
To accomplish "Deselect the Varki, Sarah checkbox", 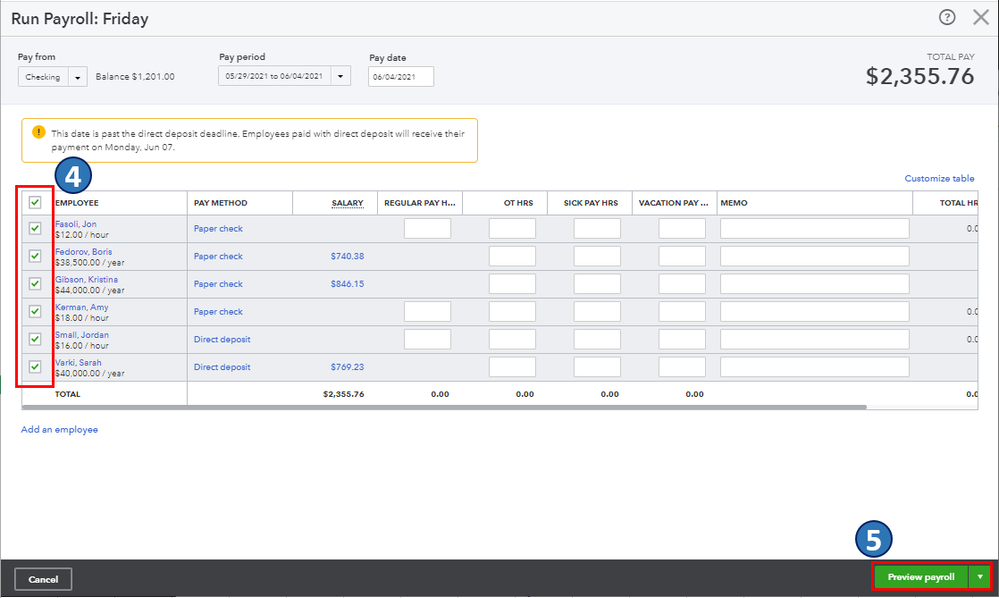I will pos(35,366).
